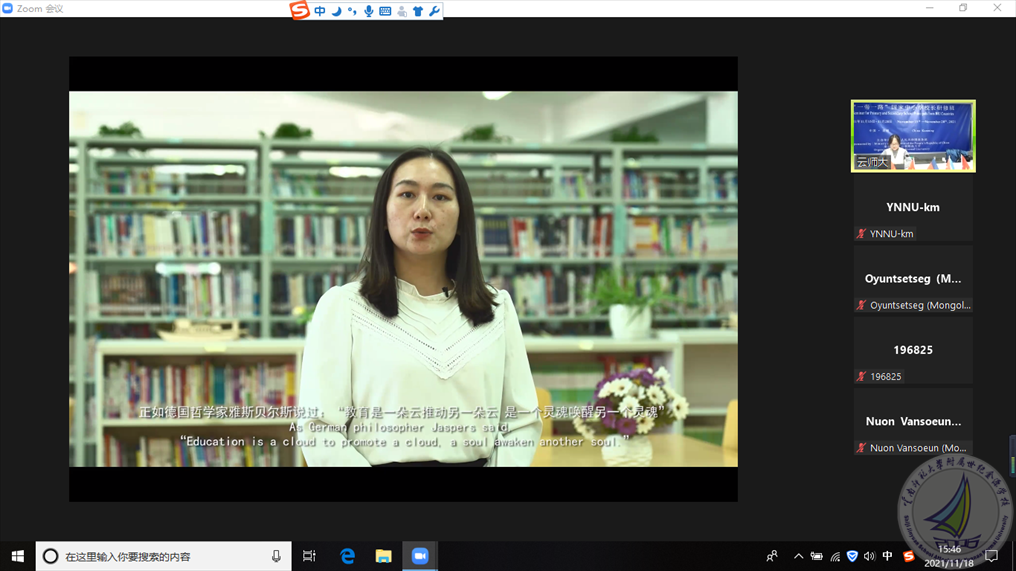Select the YNNU-km participant tile
The width and height of the screenshot is (1016, 571).
(912, 208)
